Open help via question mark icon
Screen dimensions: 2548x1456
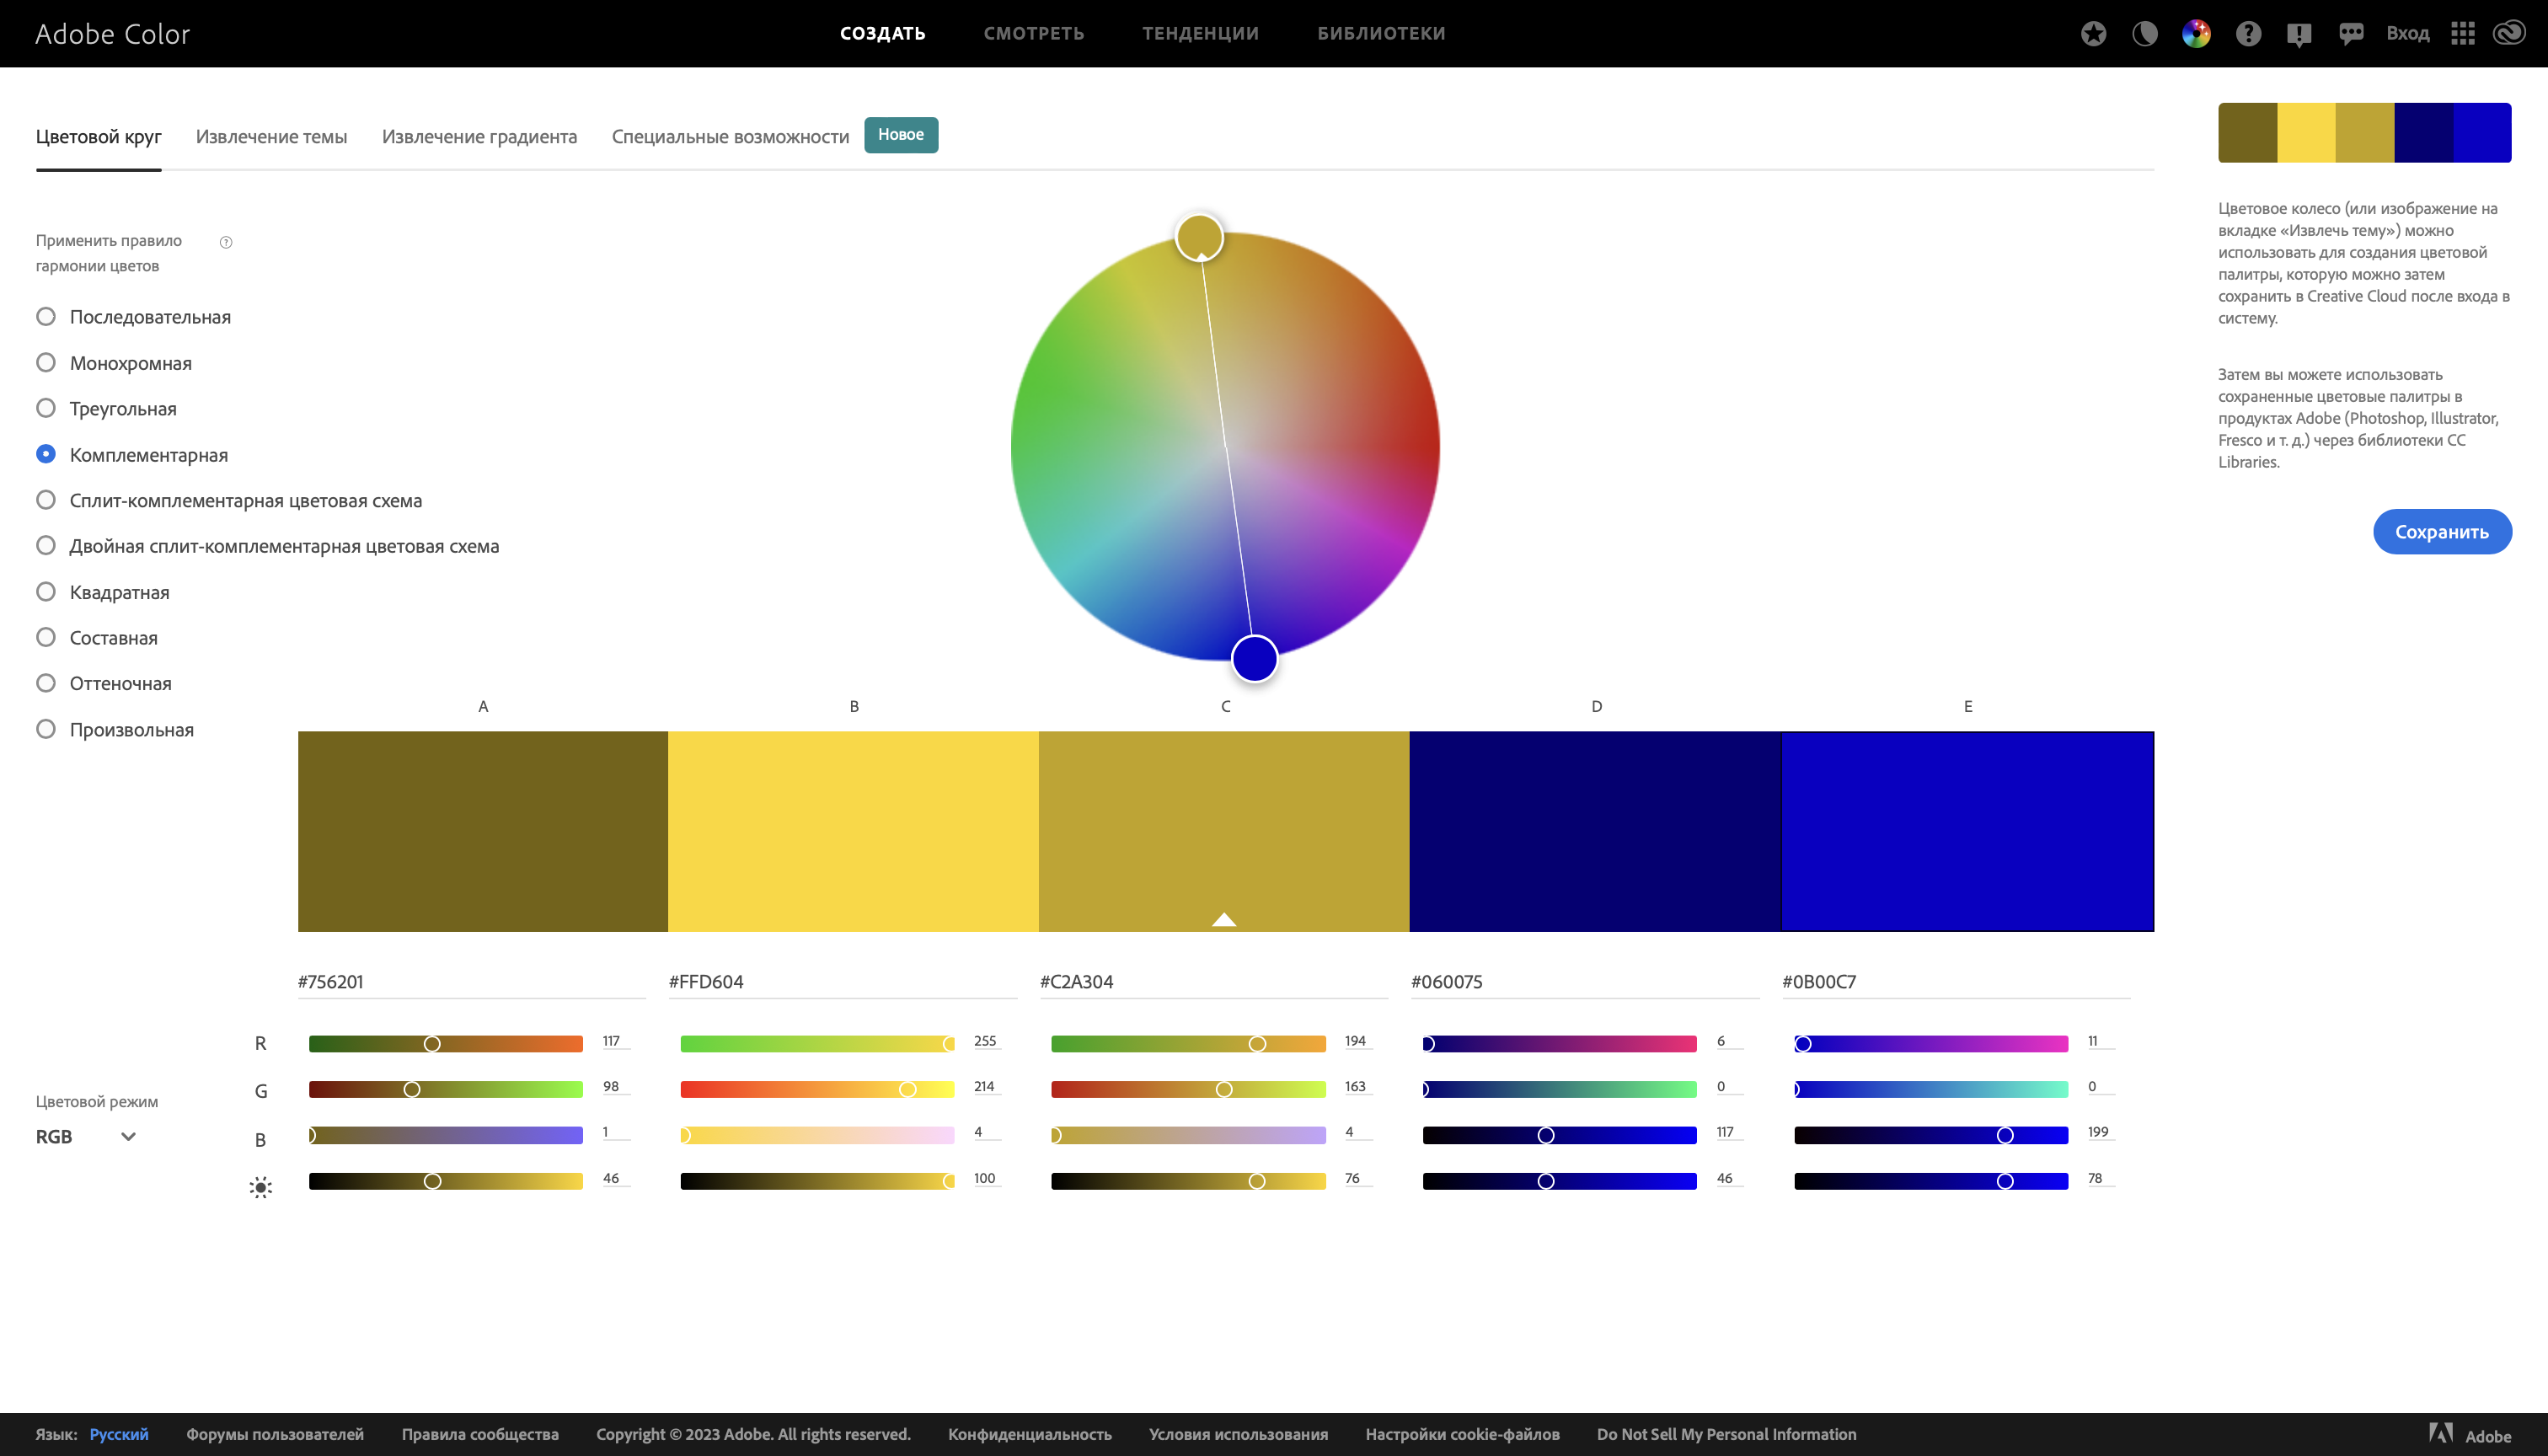tap(2248, 33)
